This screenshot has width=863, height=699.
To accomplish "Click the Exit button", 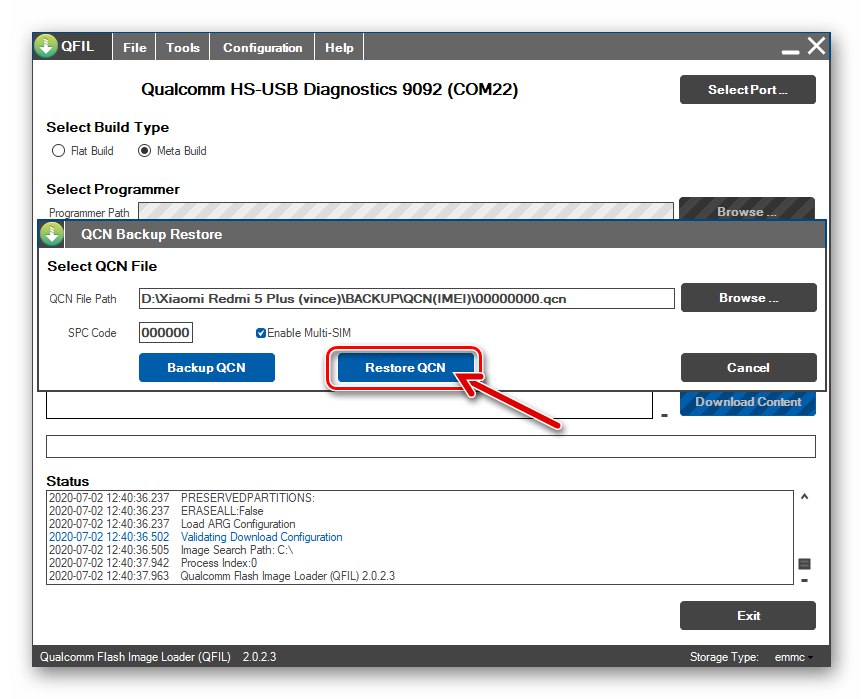I will click(747, 615).
